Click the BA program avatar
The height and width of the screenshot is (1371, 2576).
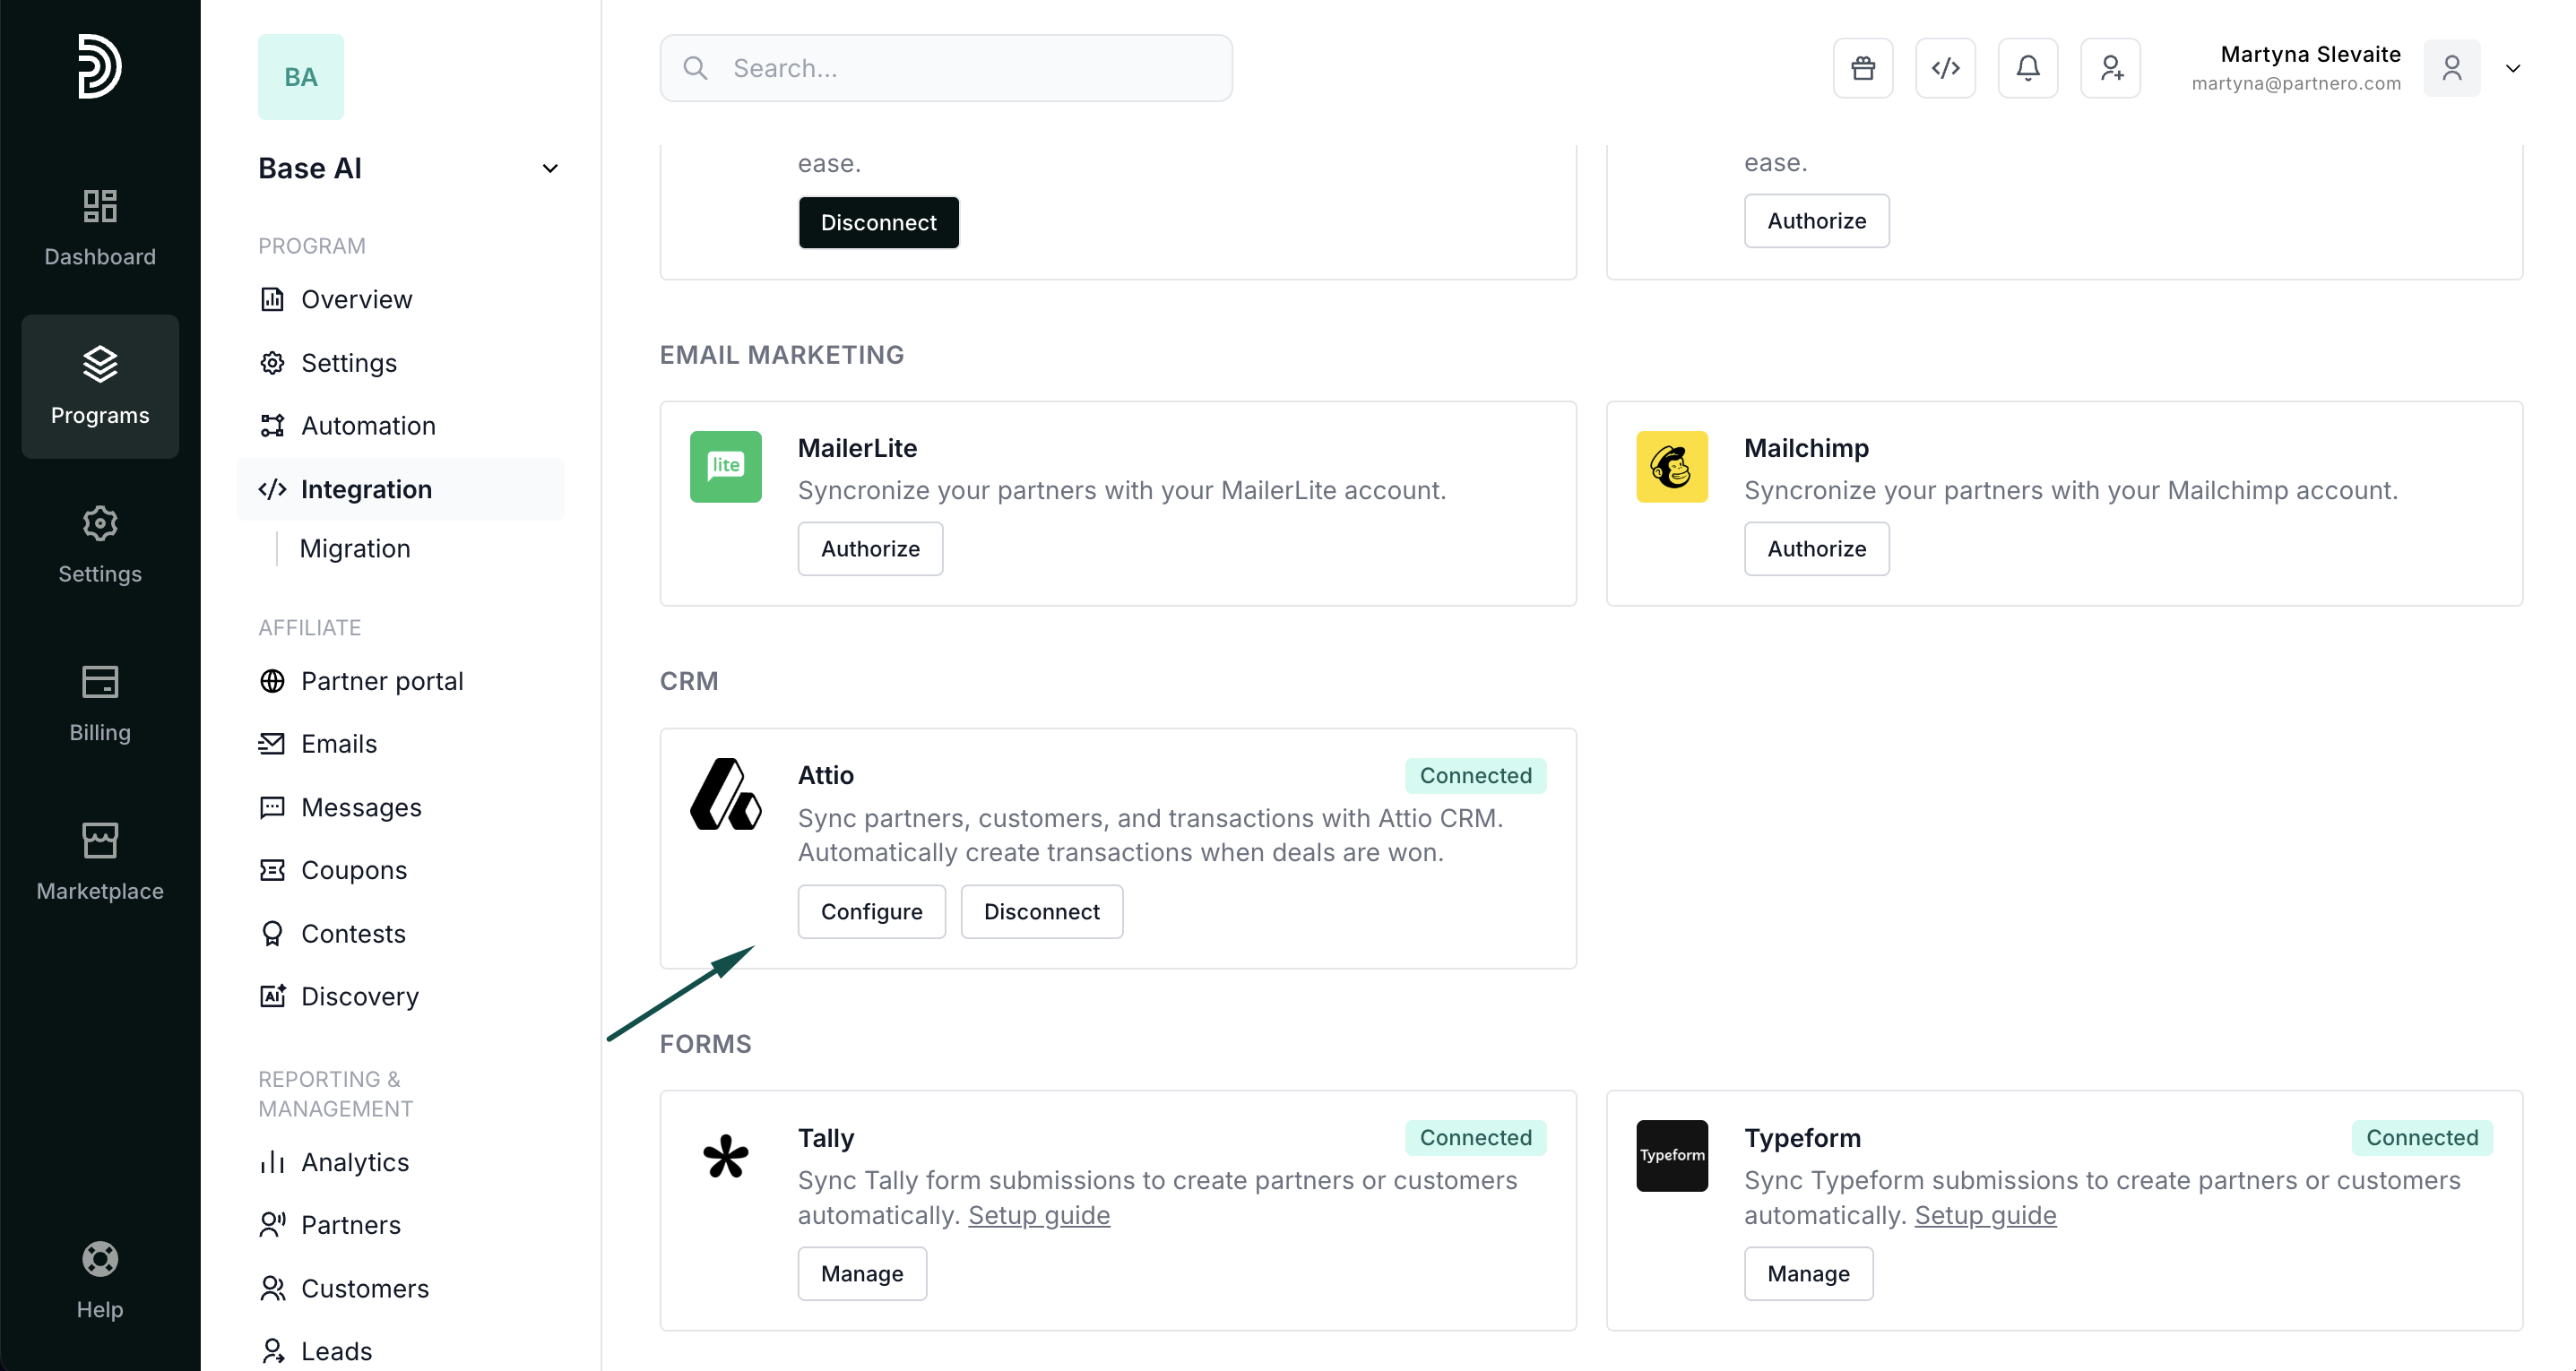click(x=300, y=77)
